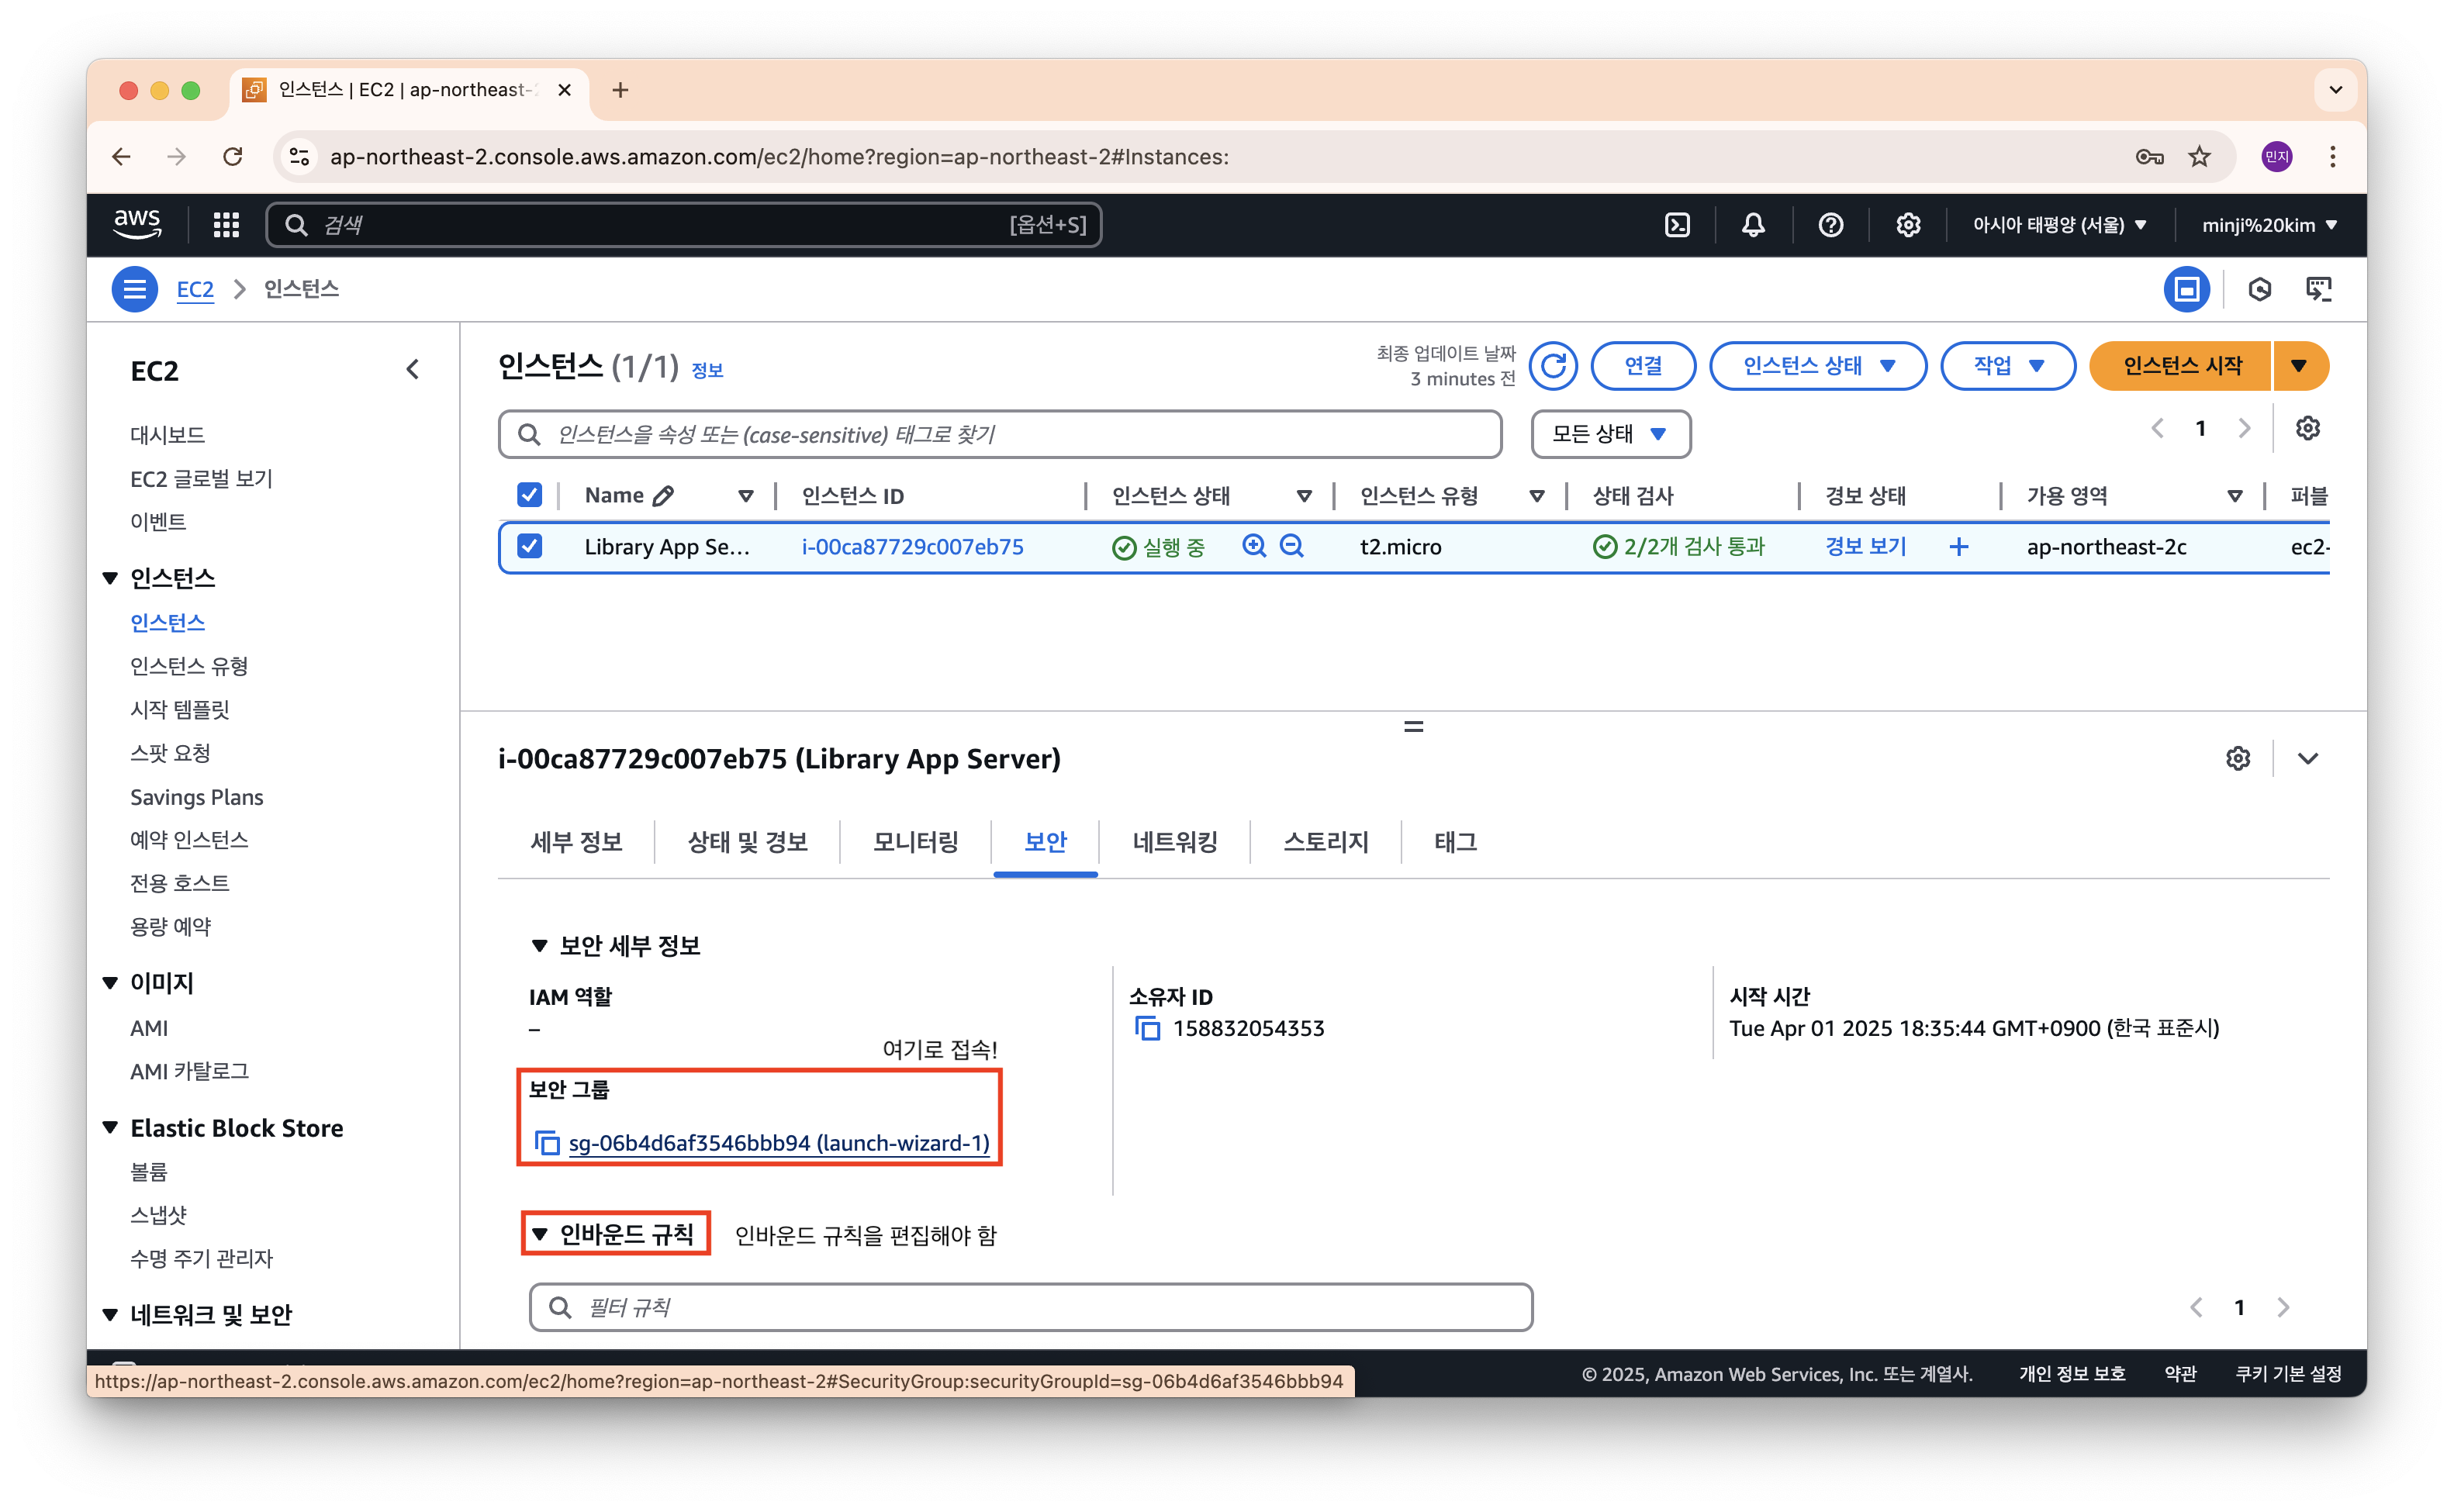The width and height of the screenshot is (2454, 1512).
Task: Uncheck the Library App Server row checkbox
Action: click(529, 546)
